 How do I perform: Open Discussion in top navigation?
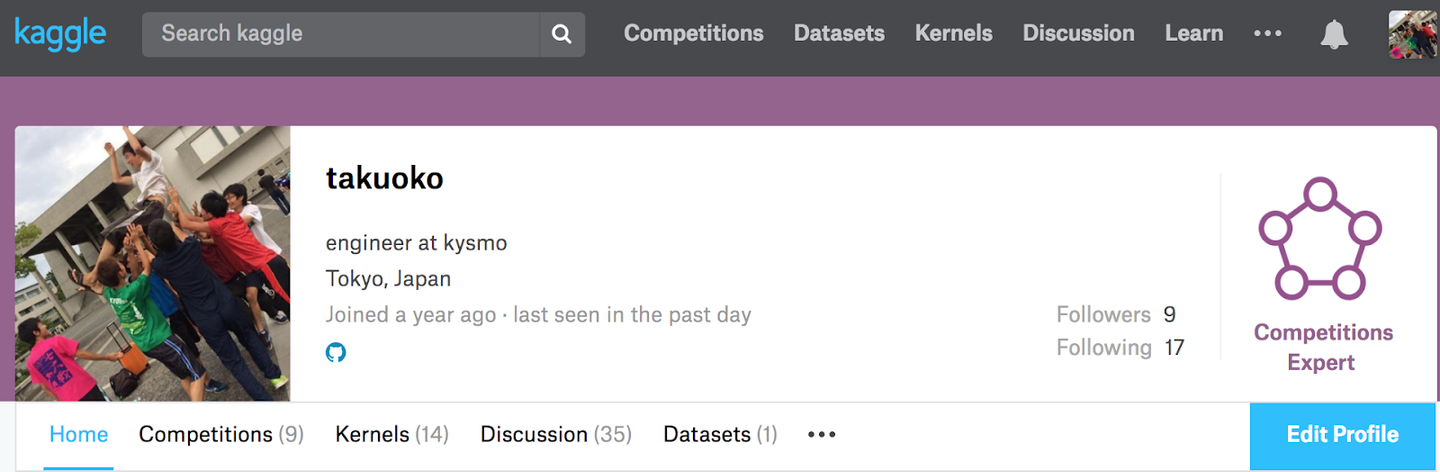pos(1078,33)
